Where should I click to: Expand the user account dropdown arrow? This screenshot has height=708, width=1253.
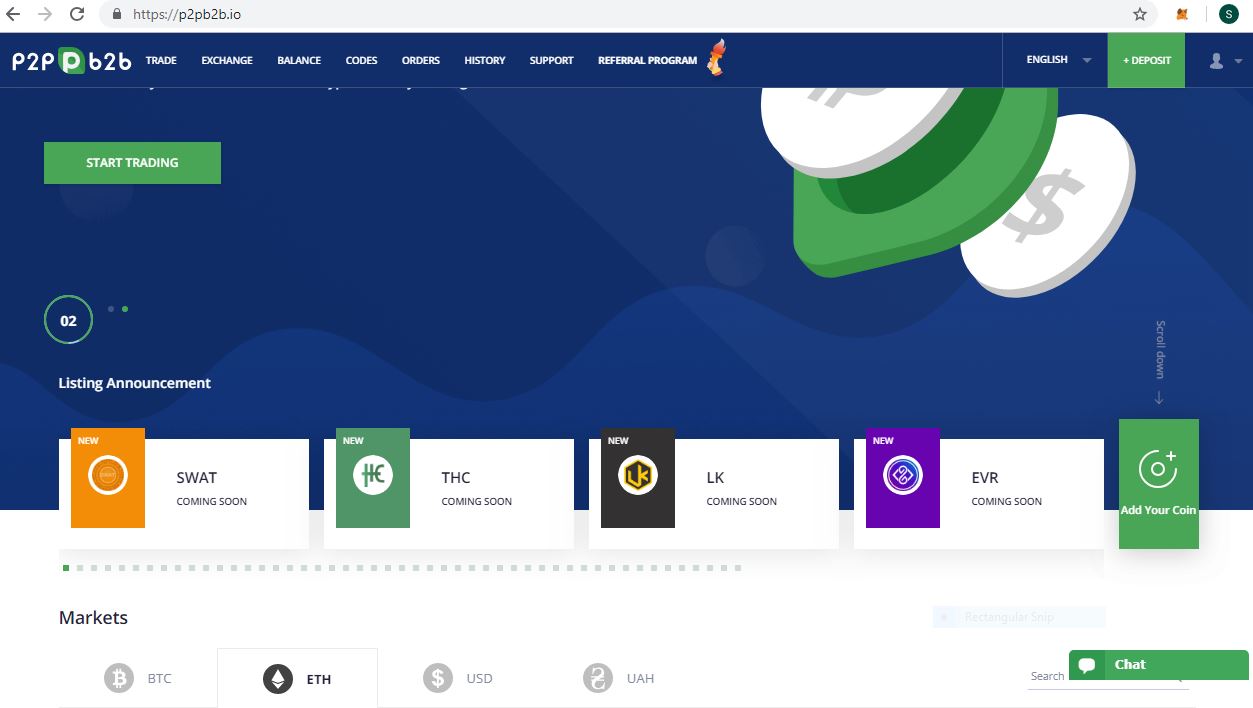(1238, 61)
